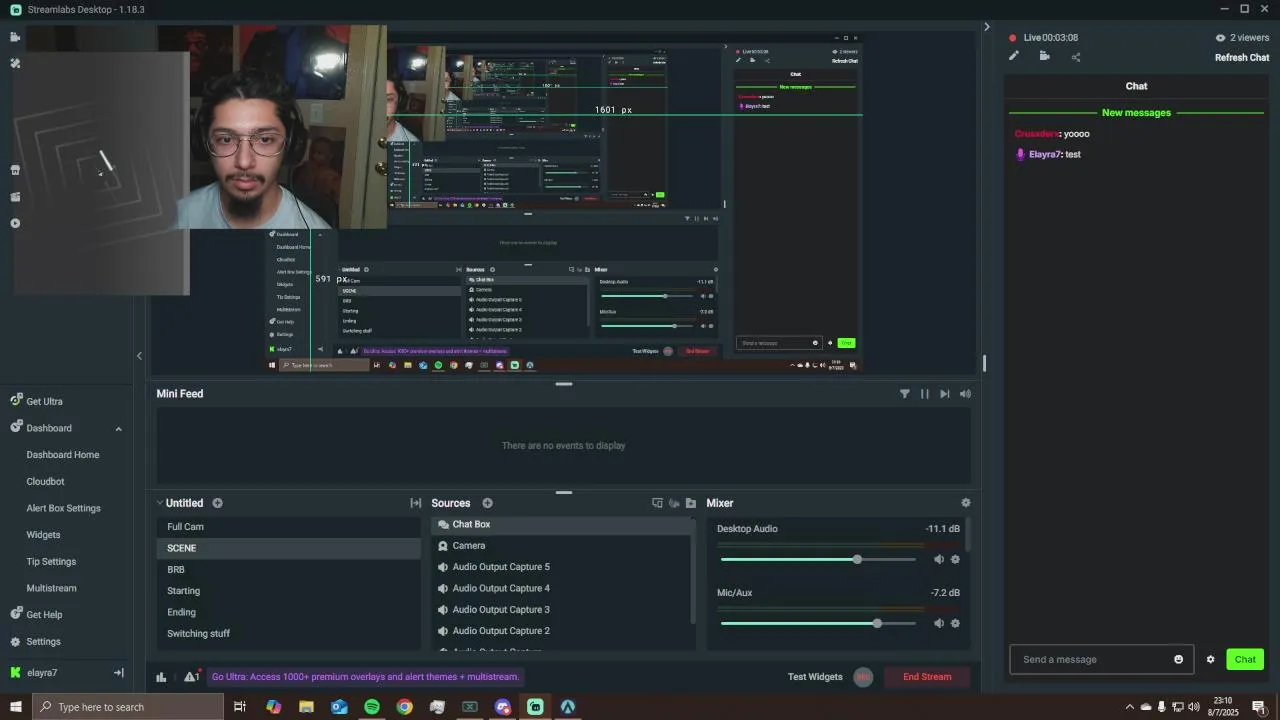Click the camera icon next to pencil in chat header
This screenshot has width=1280, height=720.
pos(1044,56)
